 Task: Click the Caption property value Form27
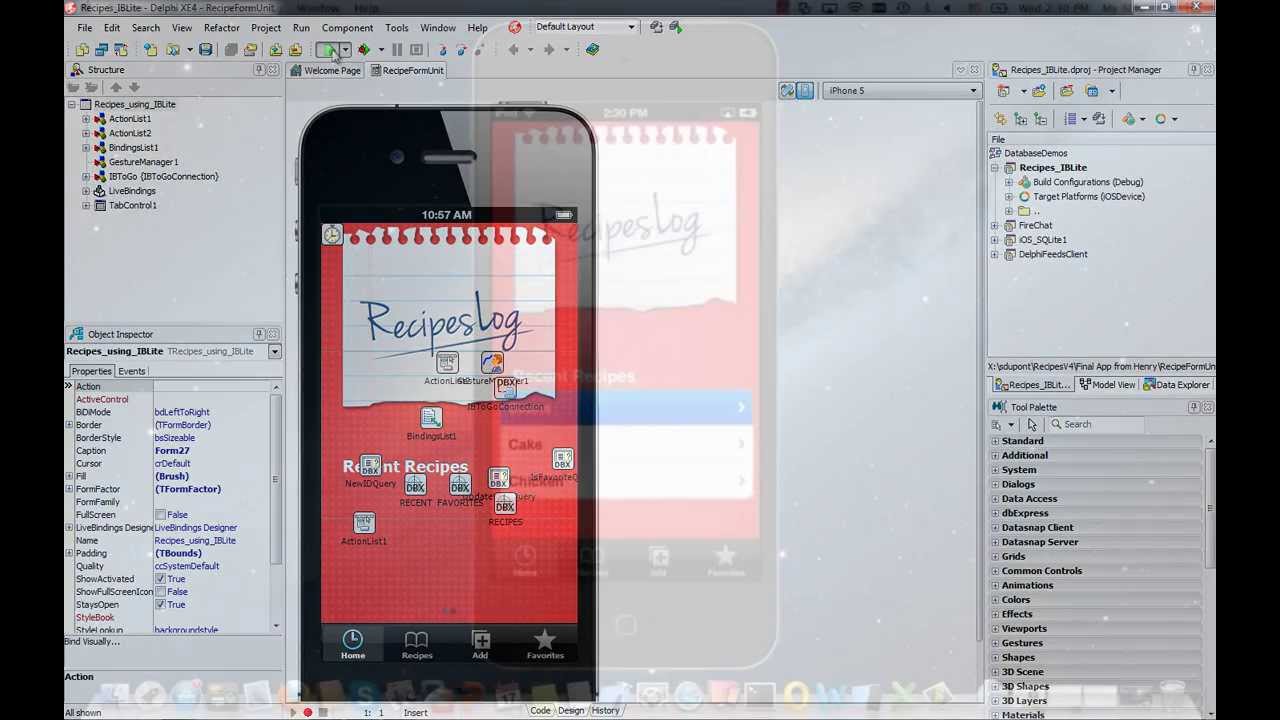click(x=172, y=451)
